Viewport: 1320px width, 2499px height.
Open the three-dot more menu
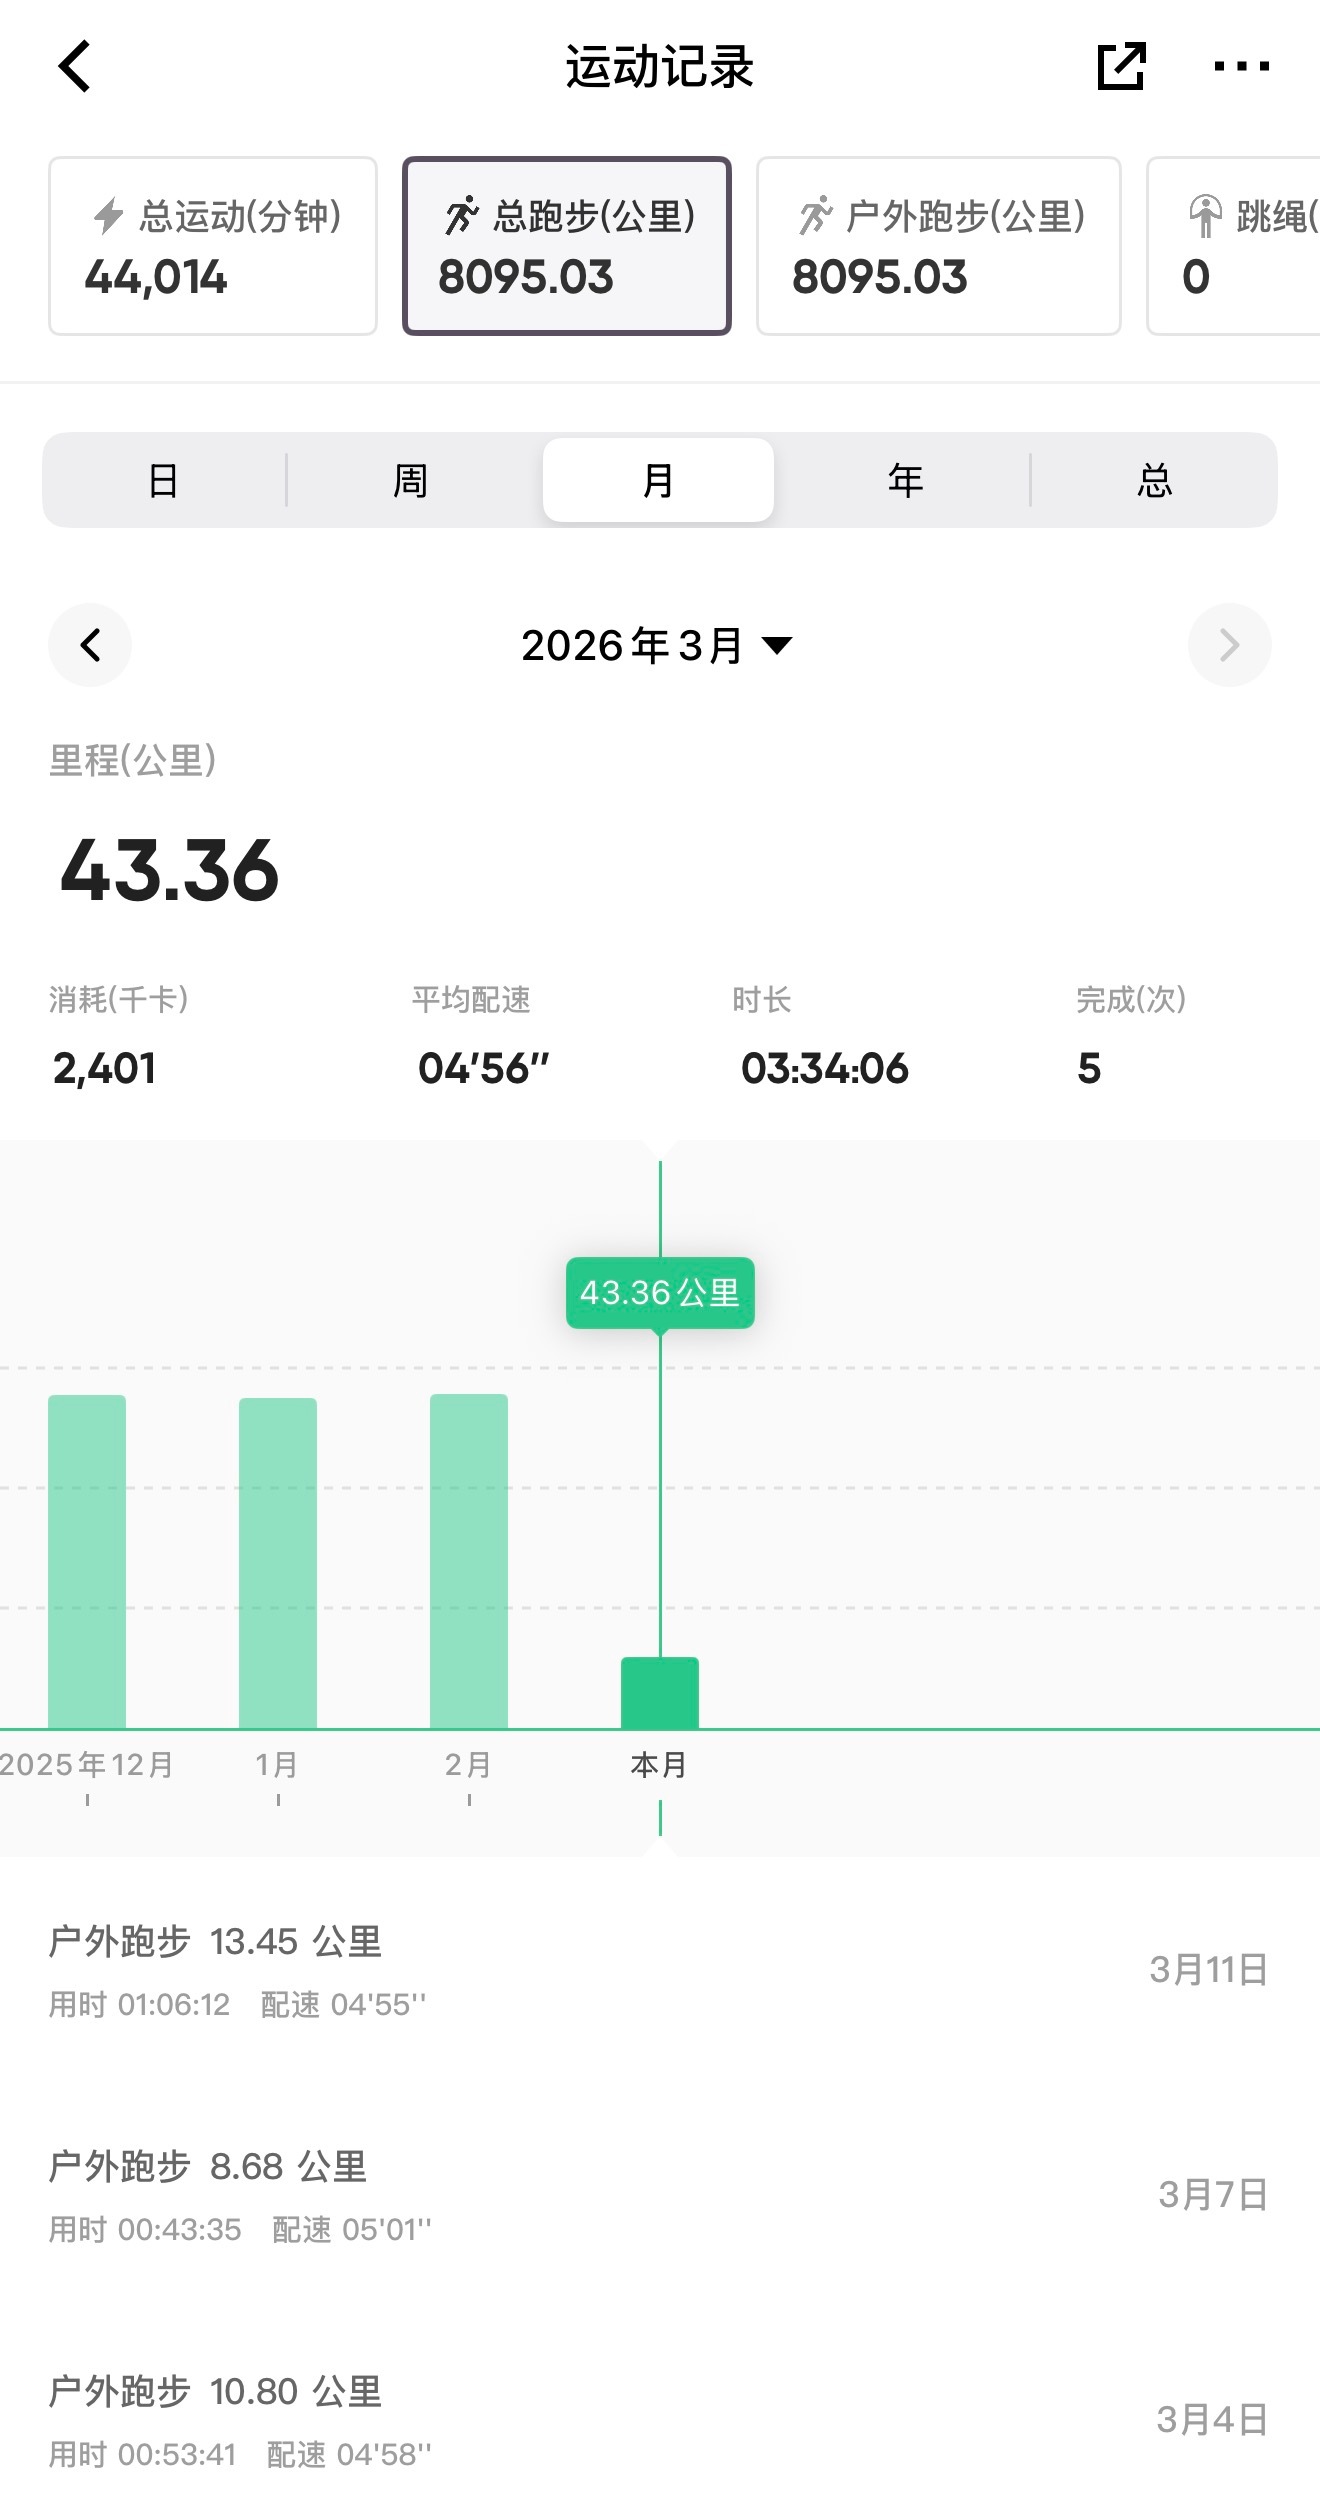[1241, 67]
